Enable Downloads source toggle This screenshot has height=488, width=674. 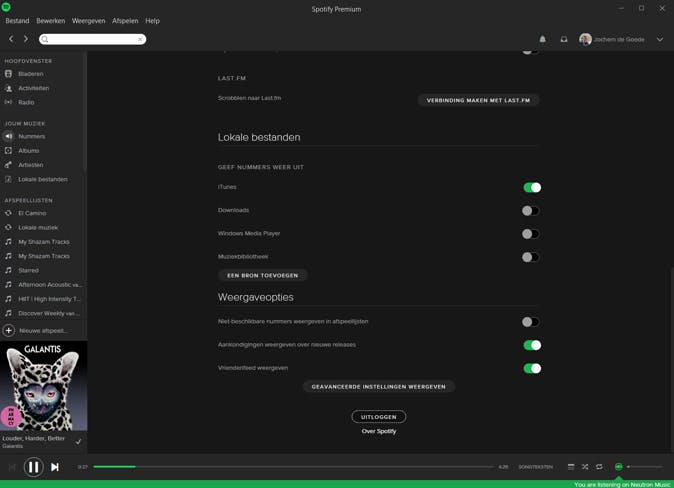530,211
